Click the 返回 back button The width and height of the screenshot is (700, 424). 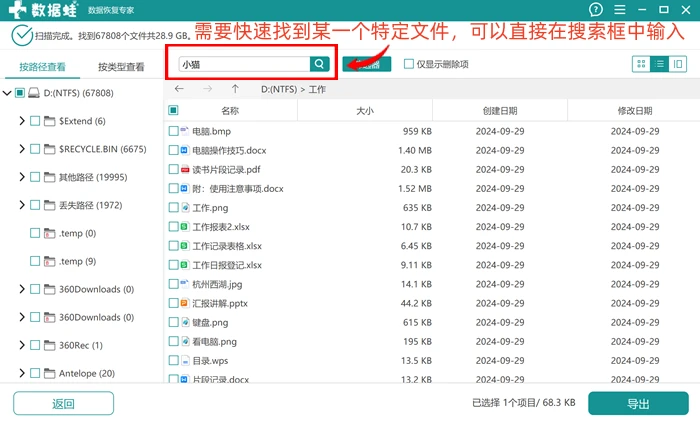(63, 404)
